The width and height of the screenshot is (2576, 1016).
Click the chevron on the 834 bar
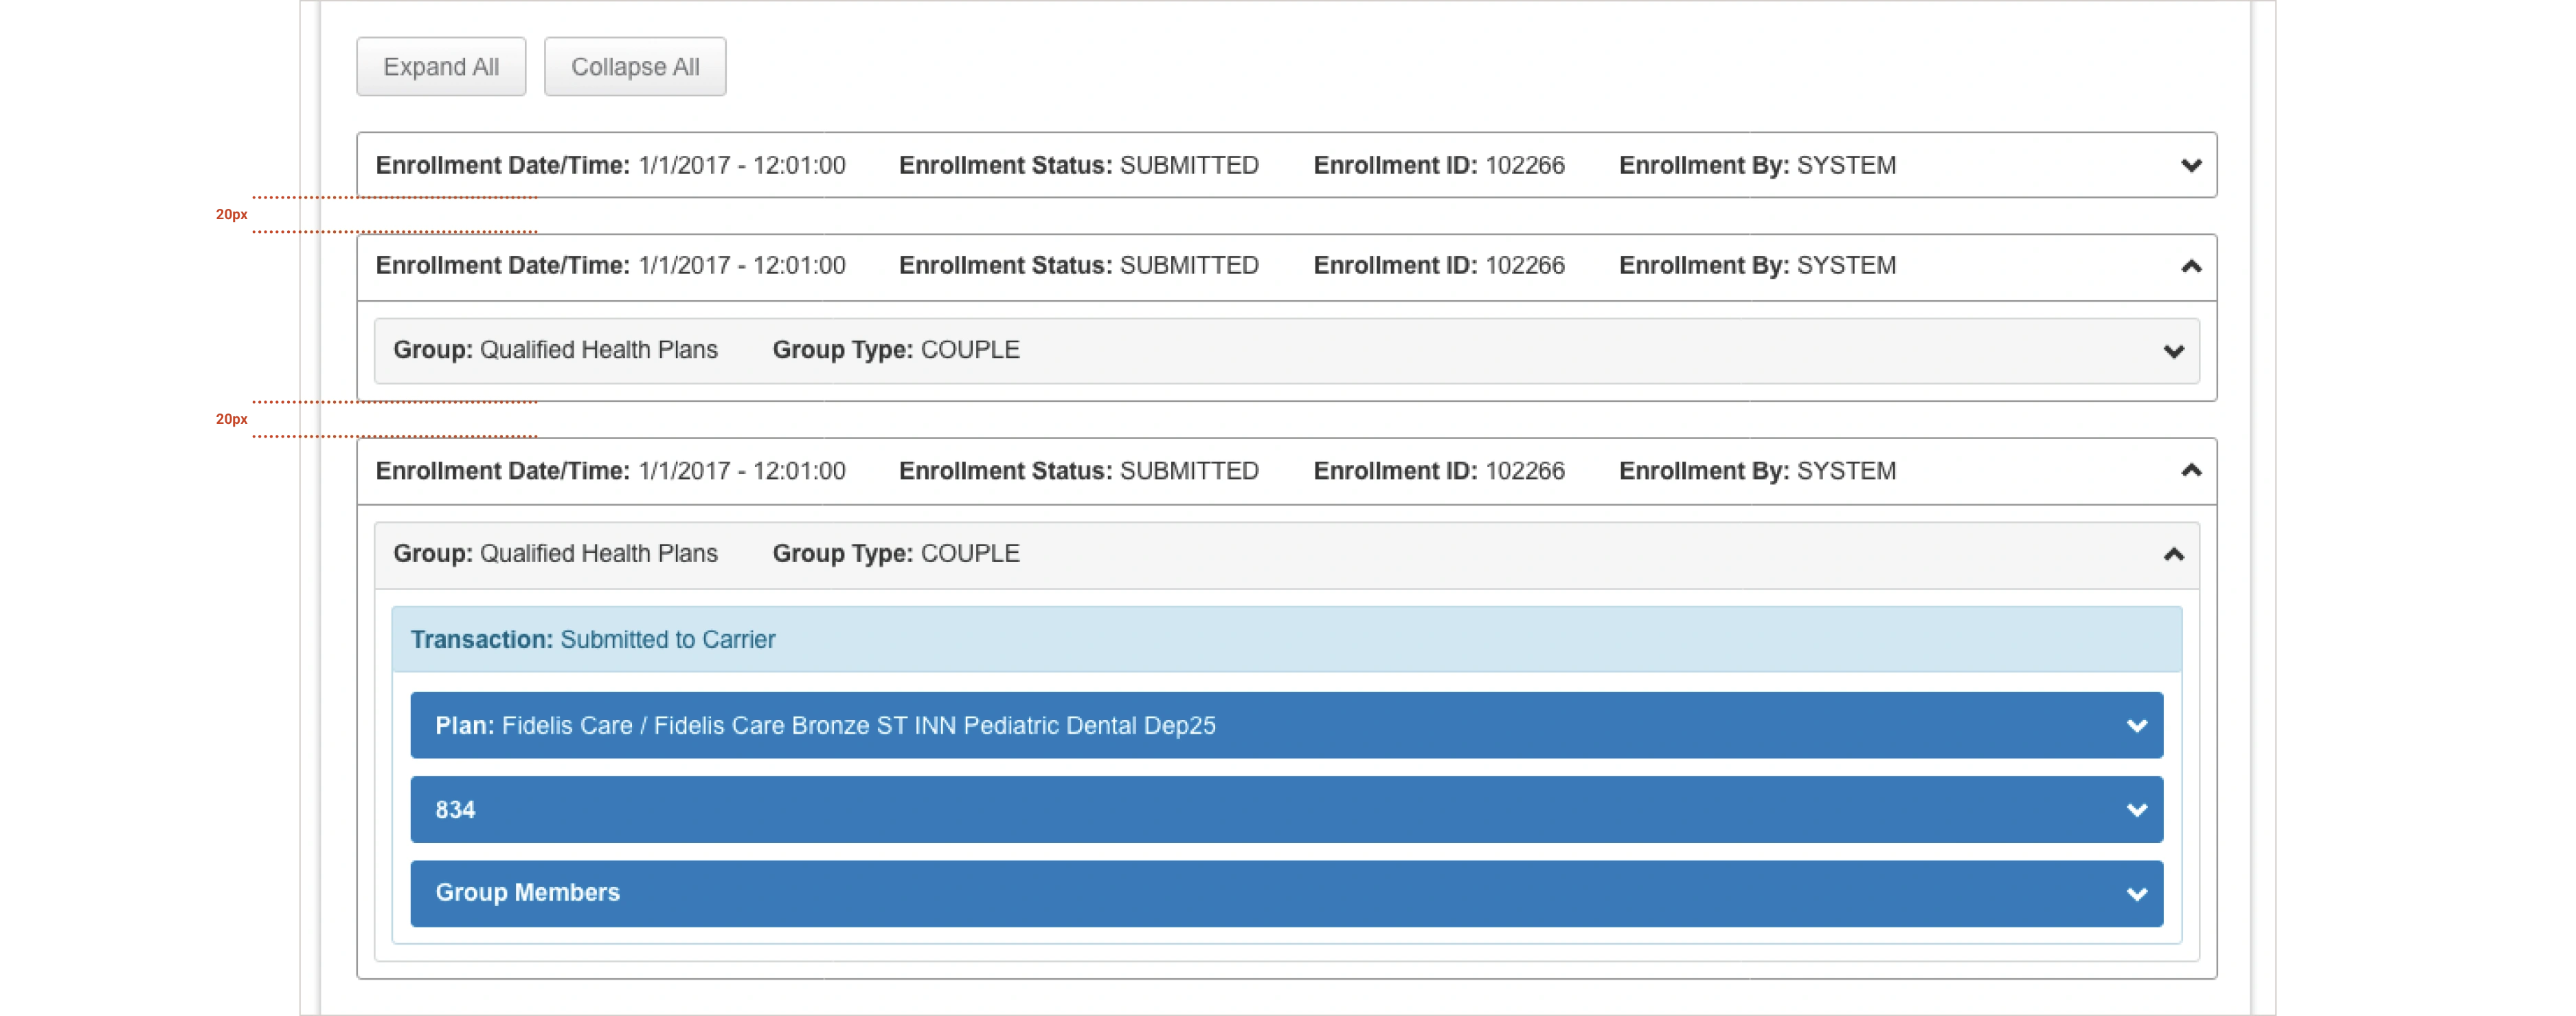(2136, 810)
